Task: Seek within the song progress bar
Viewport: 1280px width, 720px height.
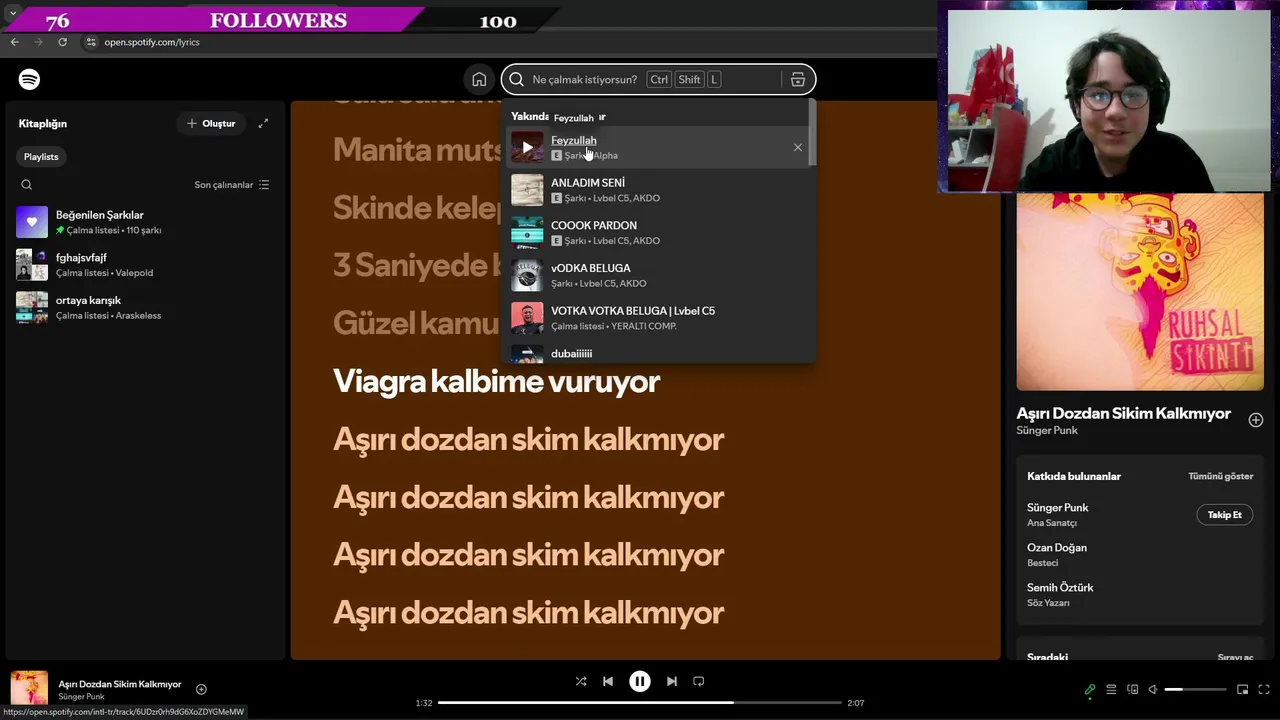Action: tap(639, 703)
